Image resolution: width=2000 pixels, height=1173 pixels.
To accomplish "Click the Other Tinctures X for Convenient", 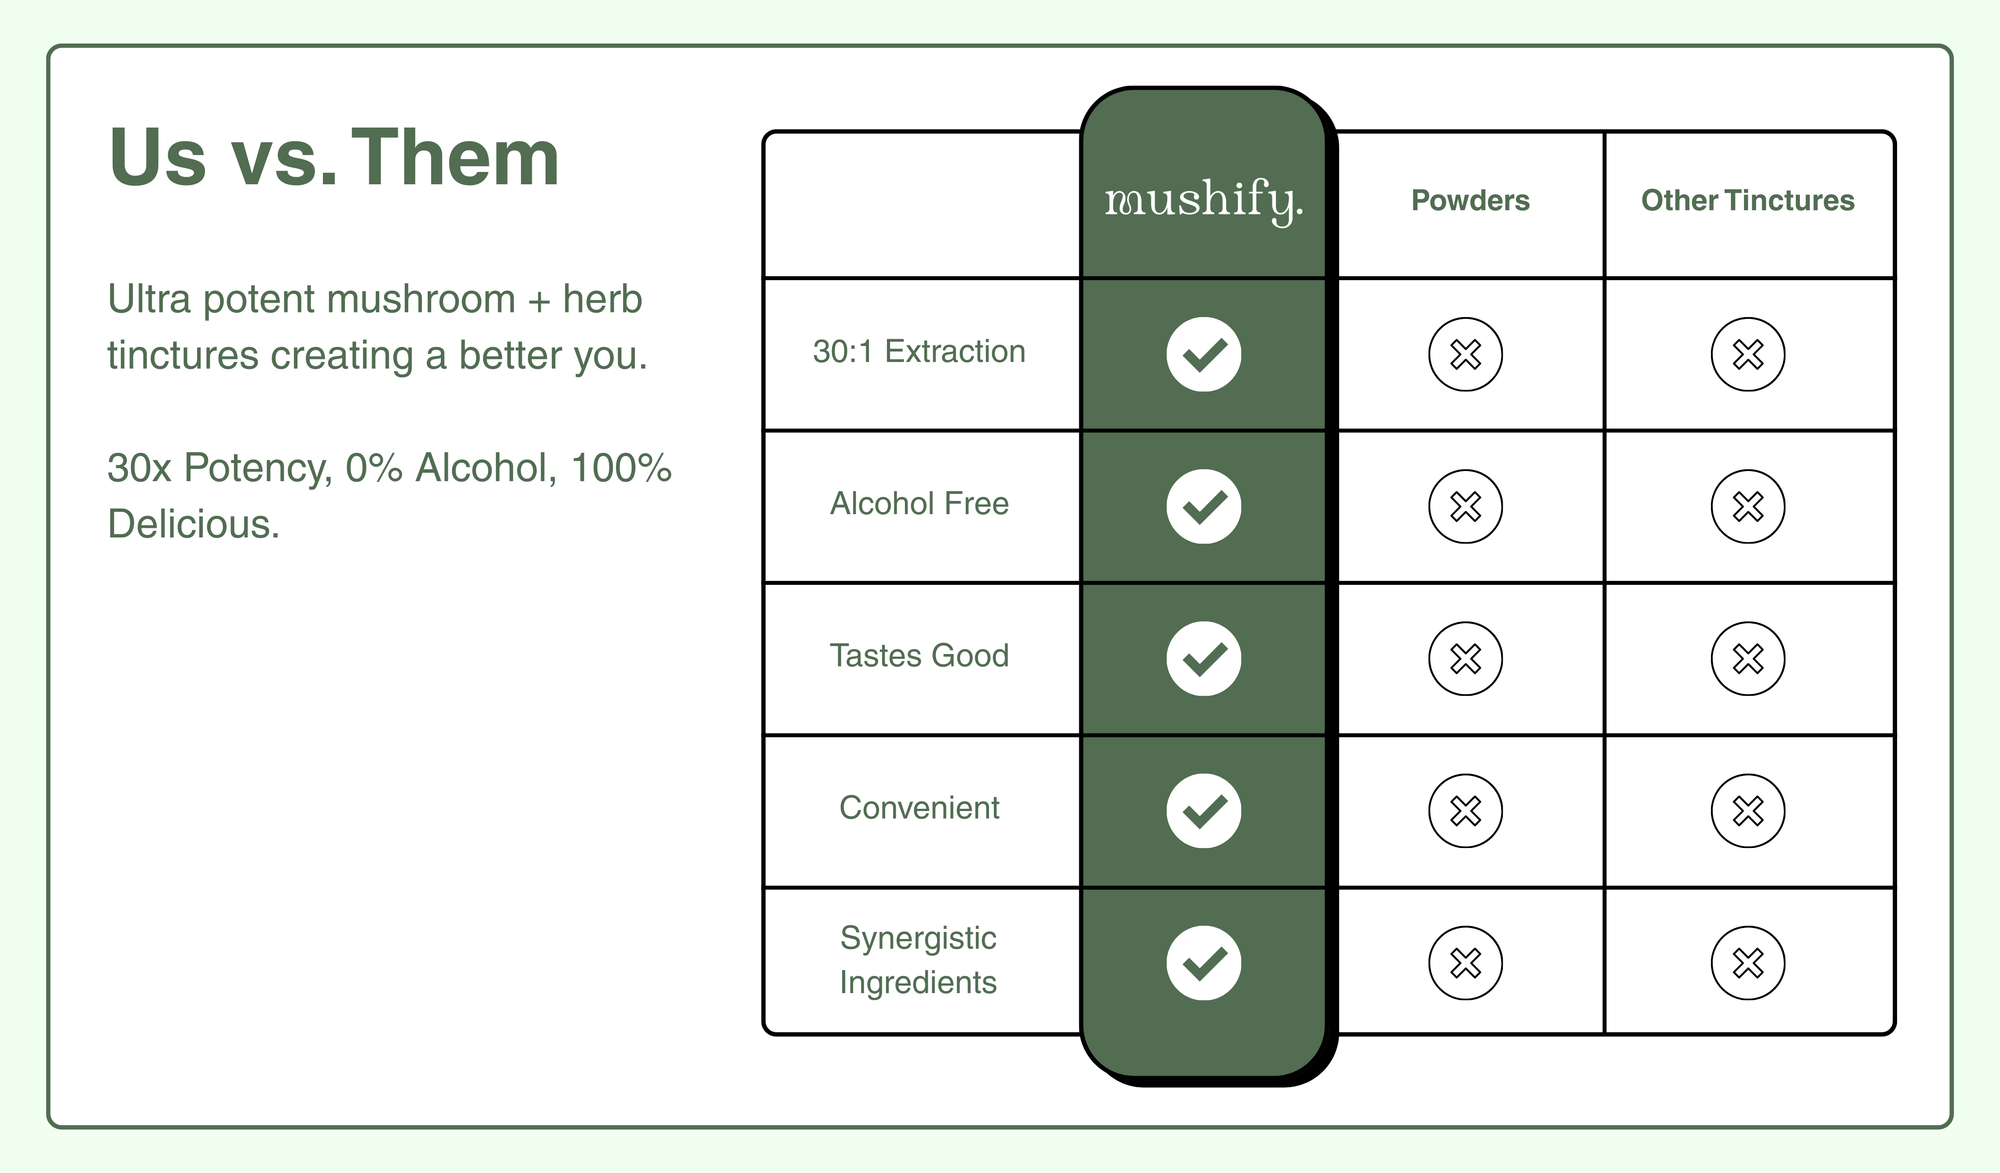I will [x=1748, y=811].
